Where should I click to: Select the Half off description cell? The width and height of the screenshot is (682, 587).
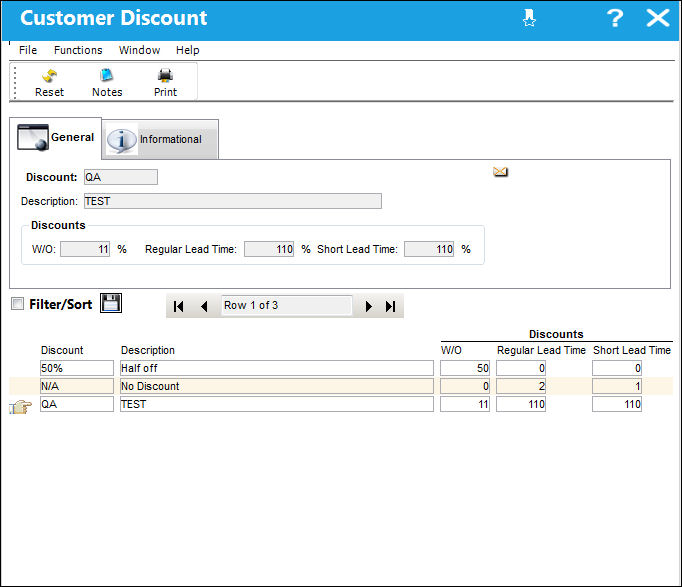(x=277, y=368)
